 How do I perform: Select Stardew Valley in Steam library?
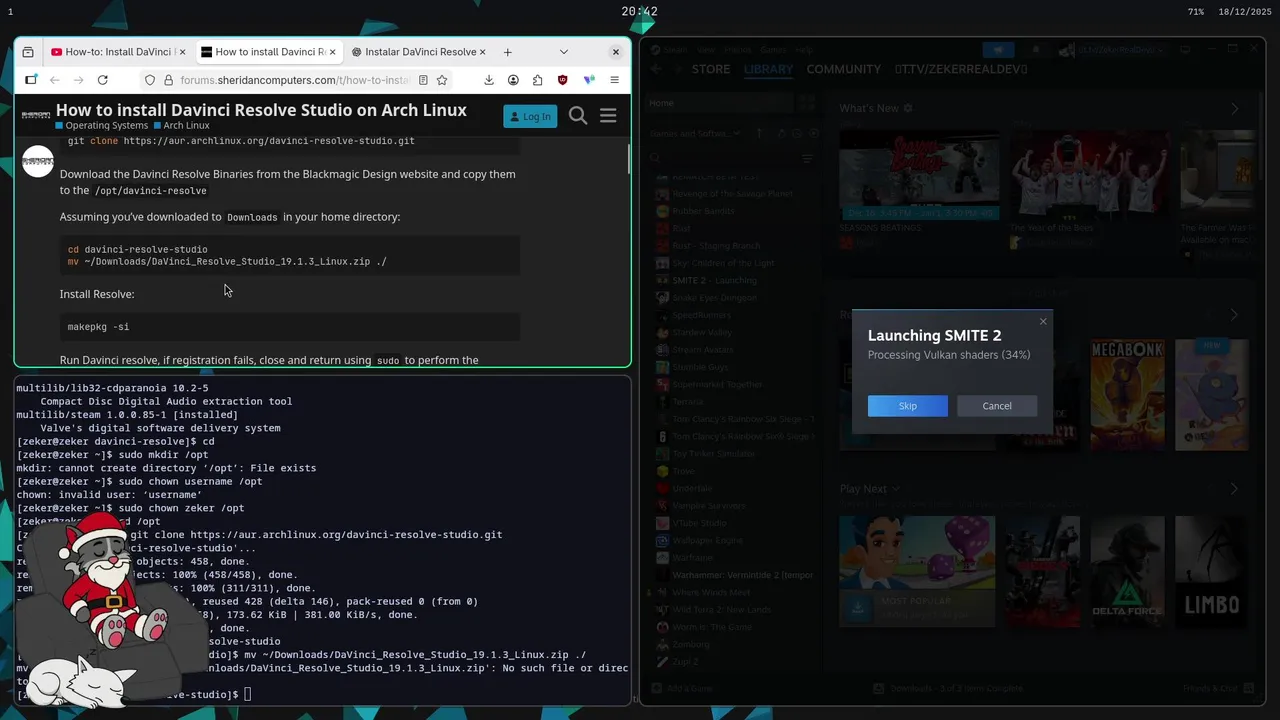pos(735,332)
